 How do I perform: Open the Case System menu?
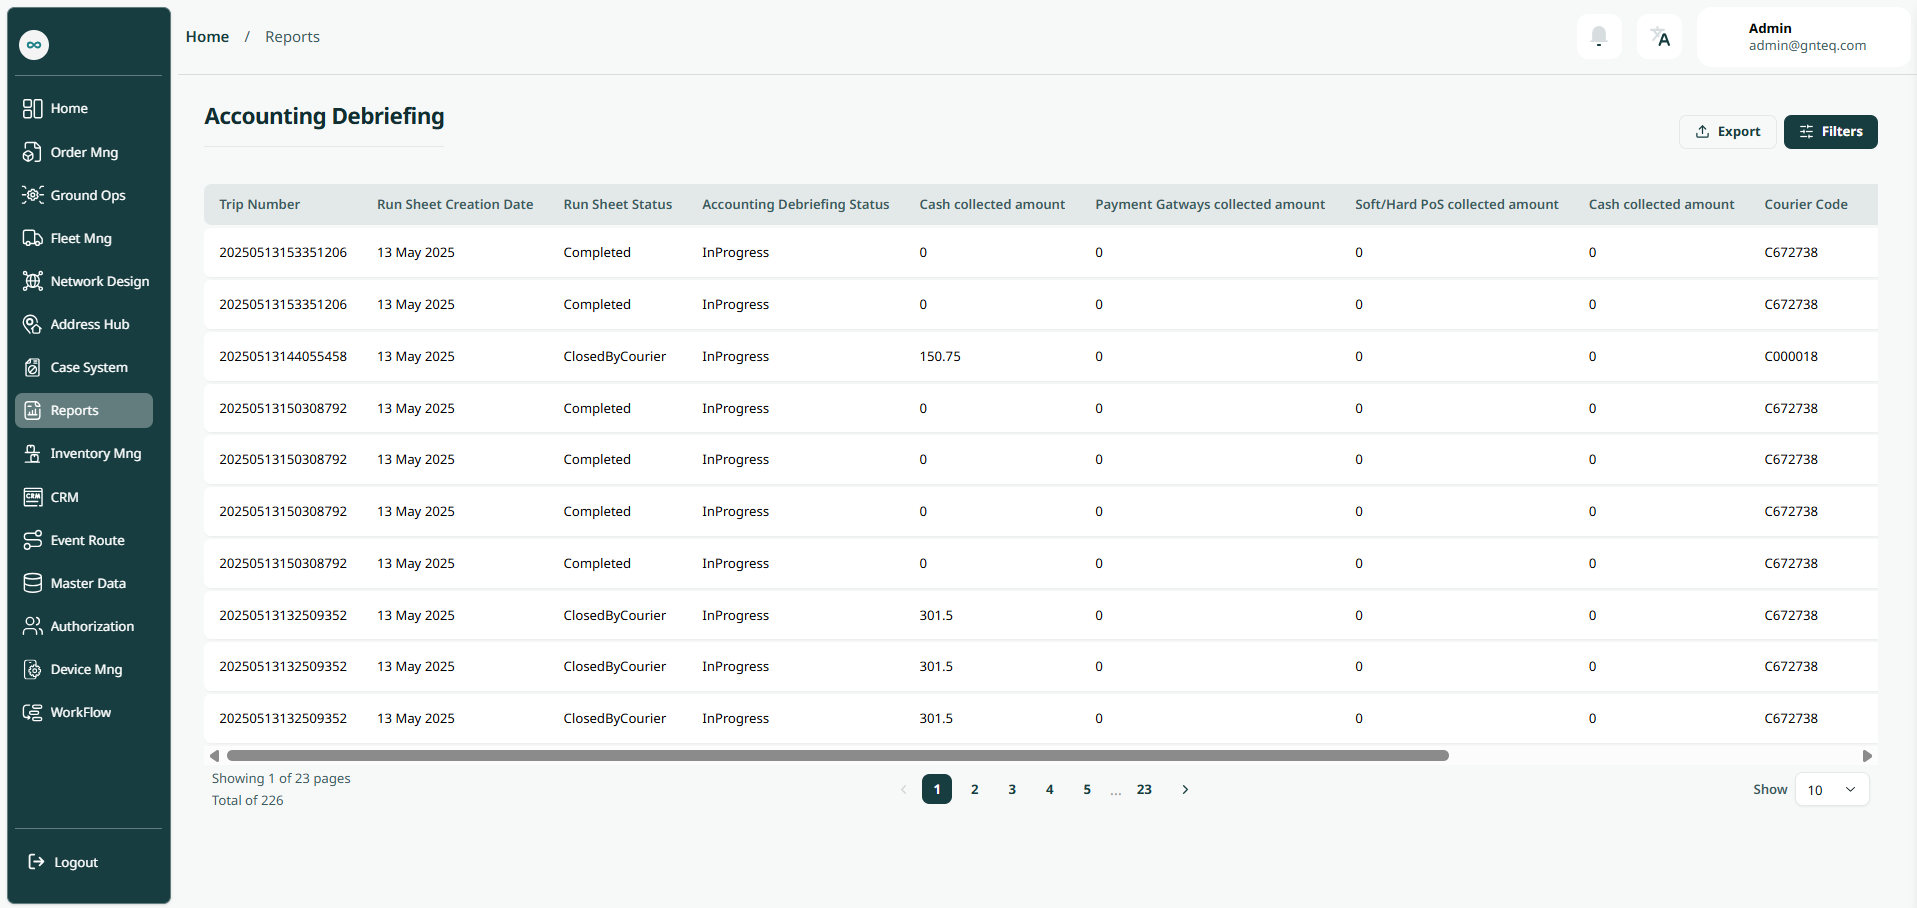(x=88, y=367)
